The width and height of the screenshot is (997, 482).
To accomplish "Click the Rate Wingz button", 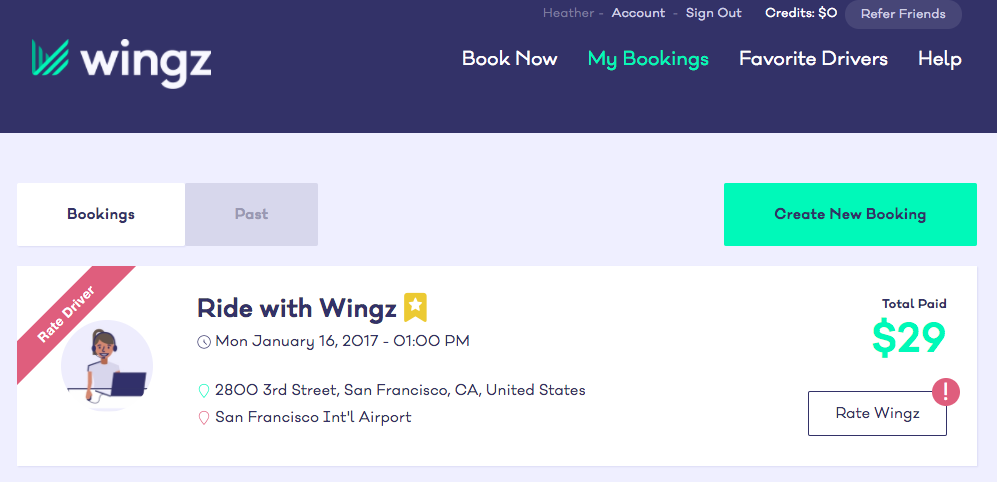I will pyautogui.click(x=877, y=413).
